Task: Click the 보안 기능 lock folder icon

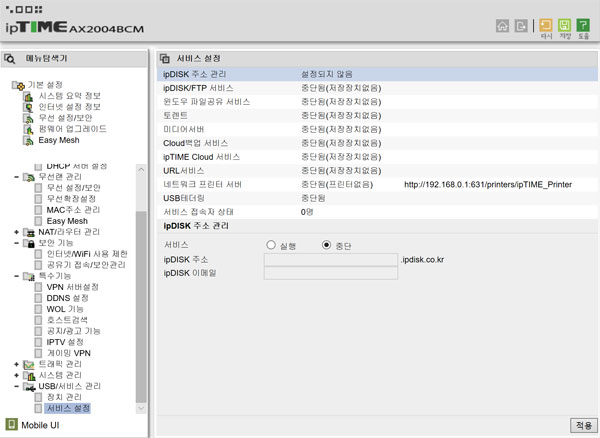Action: click(29, 243)
